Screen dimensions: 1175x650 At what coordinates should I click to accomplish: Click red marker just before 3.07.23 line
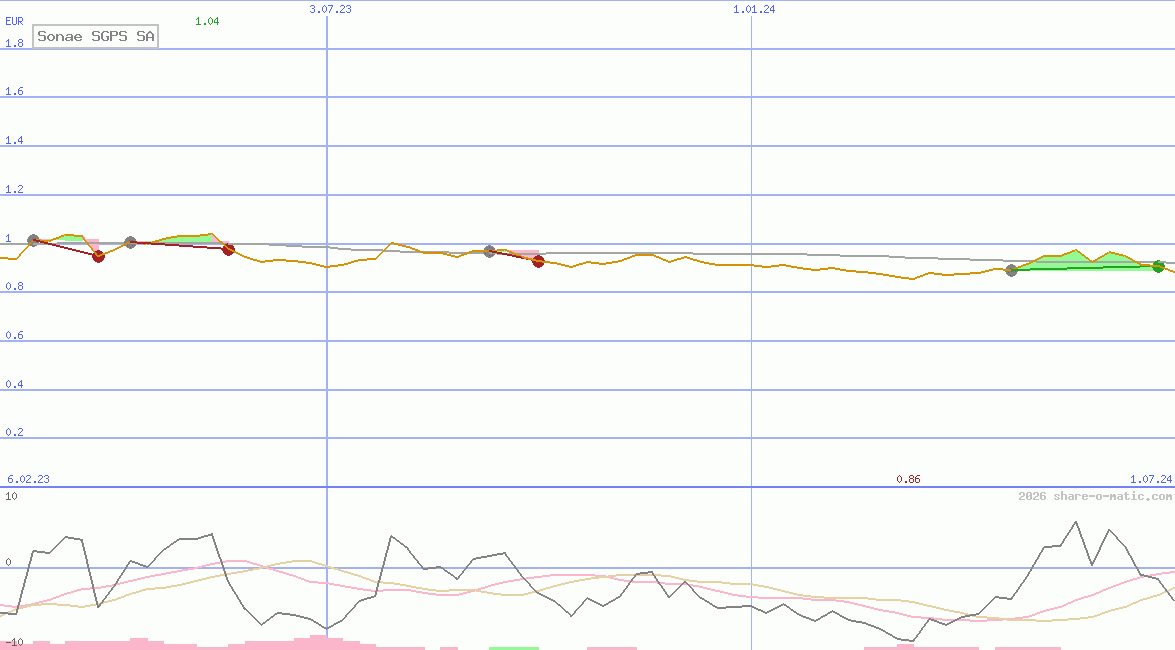228,249
